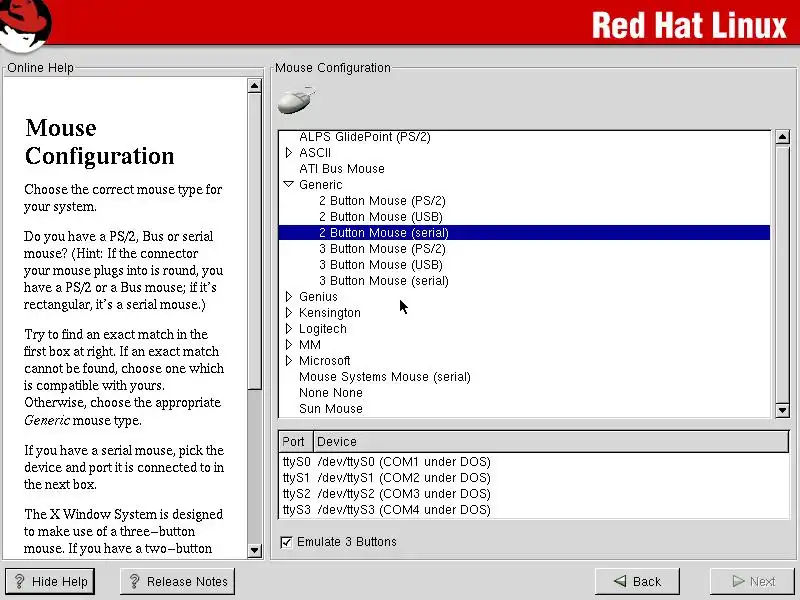Expand the MM mouse category
Viewport: 800px width, 600px height.
click(289, 344)
